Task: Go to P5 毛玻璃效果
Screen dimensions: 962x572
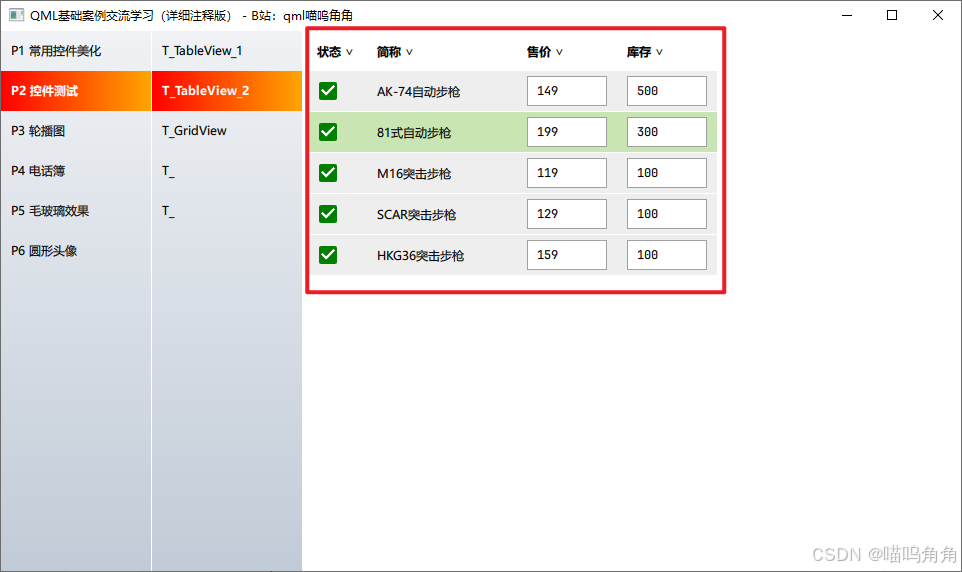Action: 76,211
